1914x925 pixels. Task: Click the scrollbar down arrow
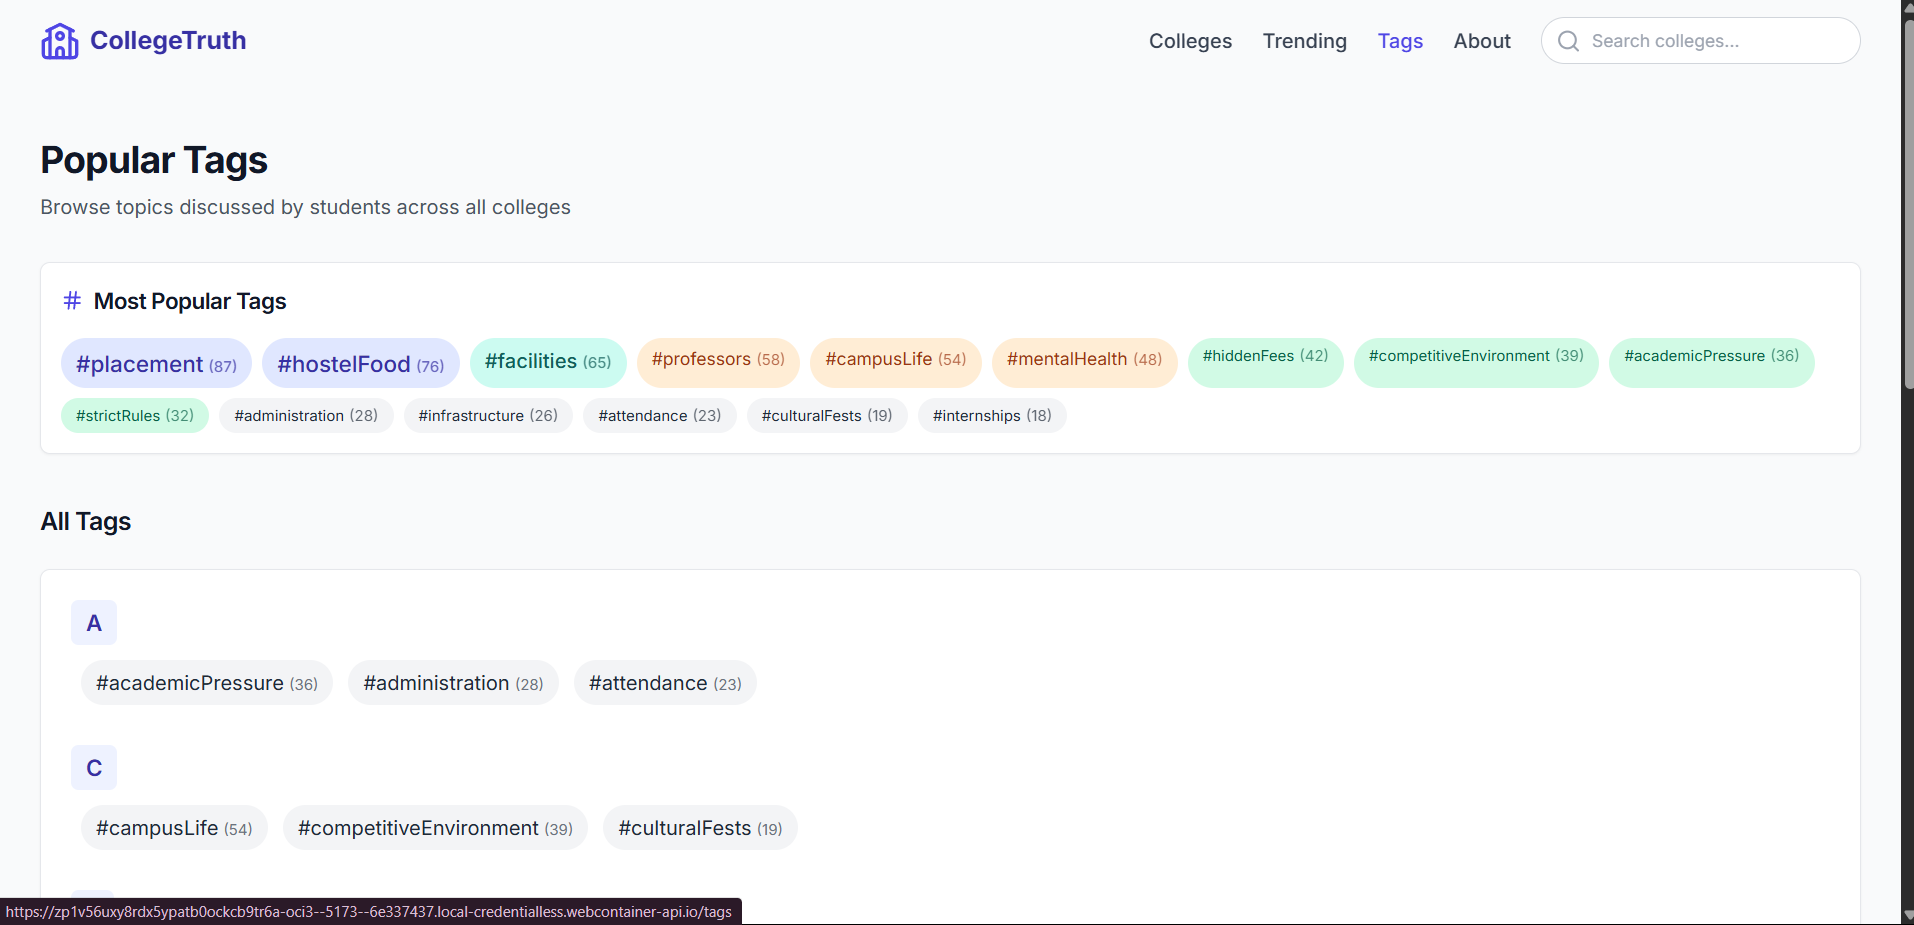pos(1908,915)
